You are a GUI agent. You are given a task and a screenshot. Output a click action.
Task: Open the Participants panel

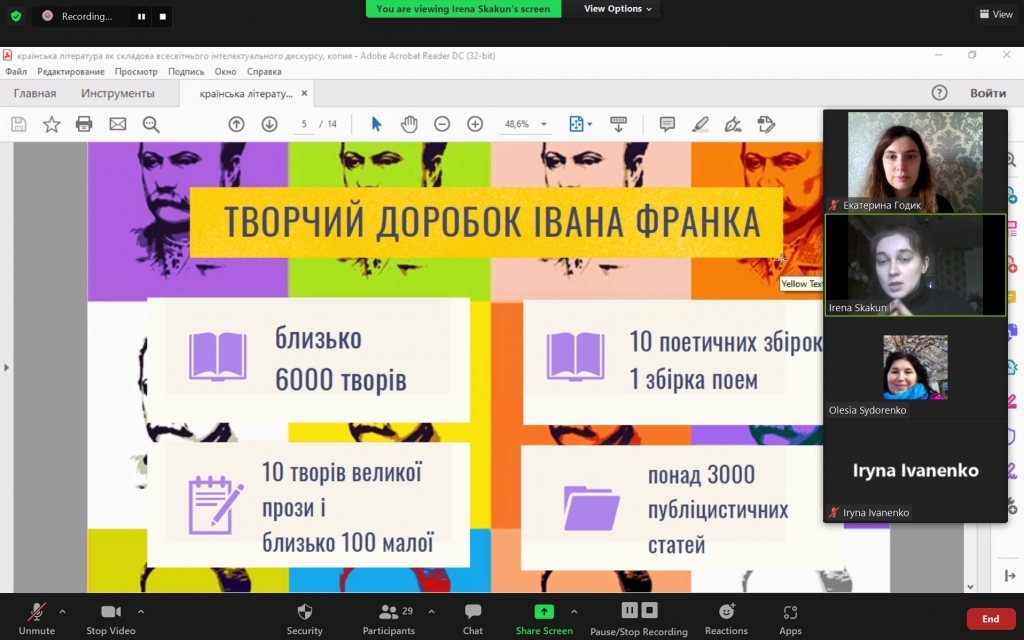(389, 618)
